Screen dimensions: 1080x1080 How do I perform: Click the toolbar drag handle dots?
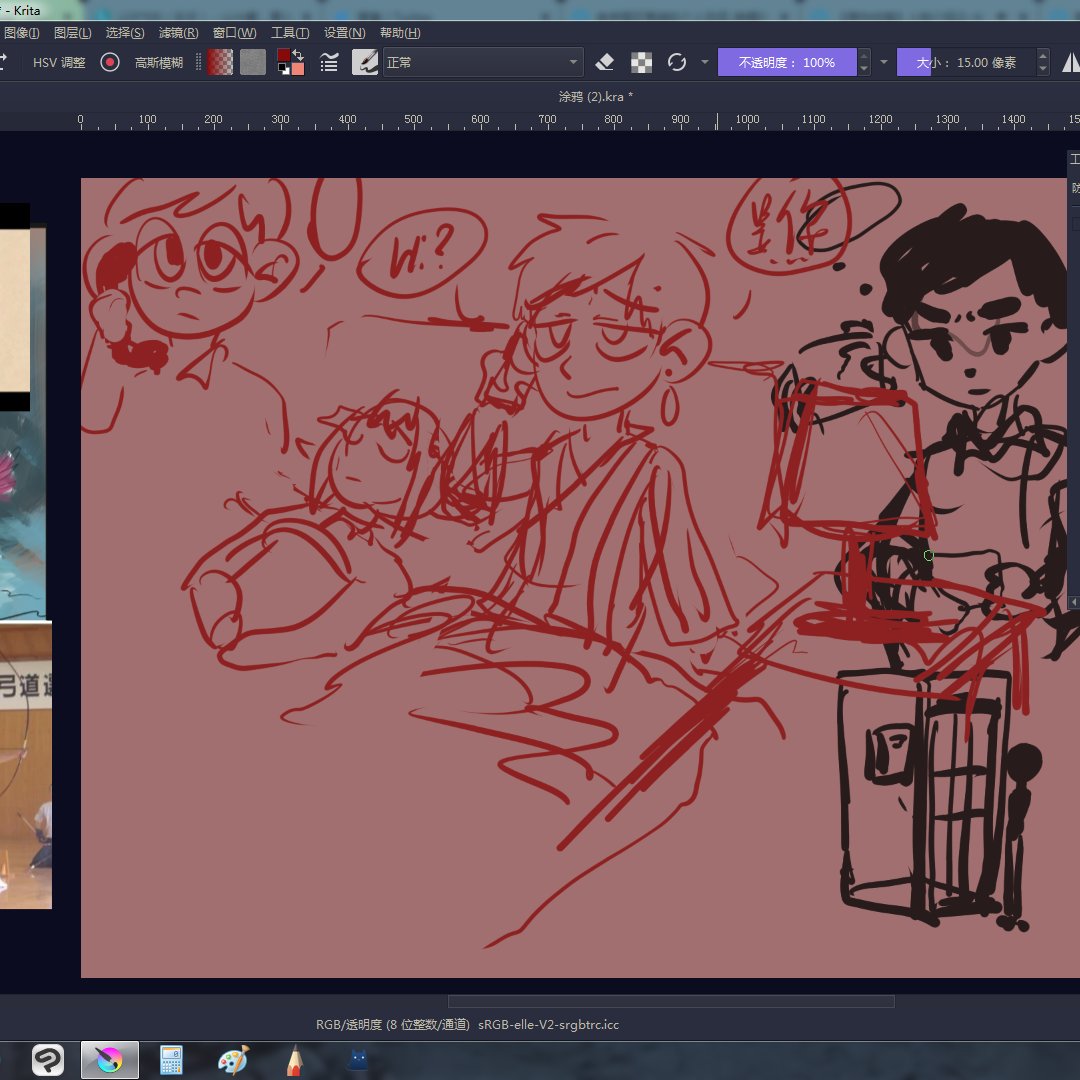click(198, 62)
